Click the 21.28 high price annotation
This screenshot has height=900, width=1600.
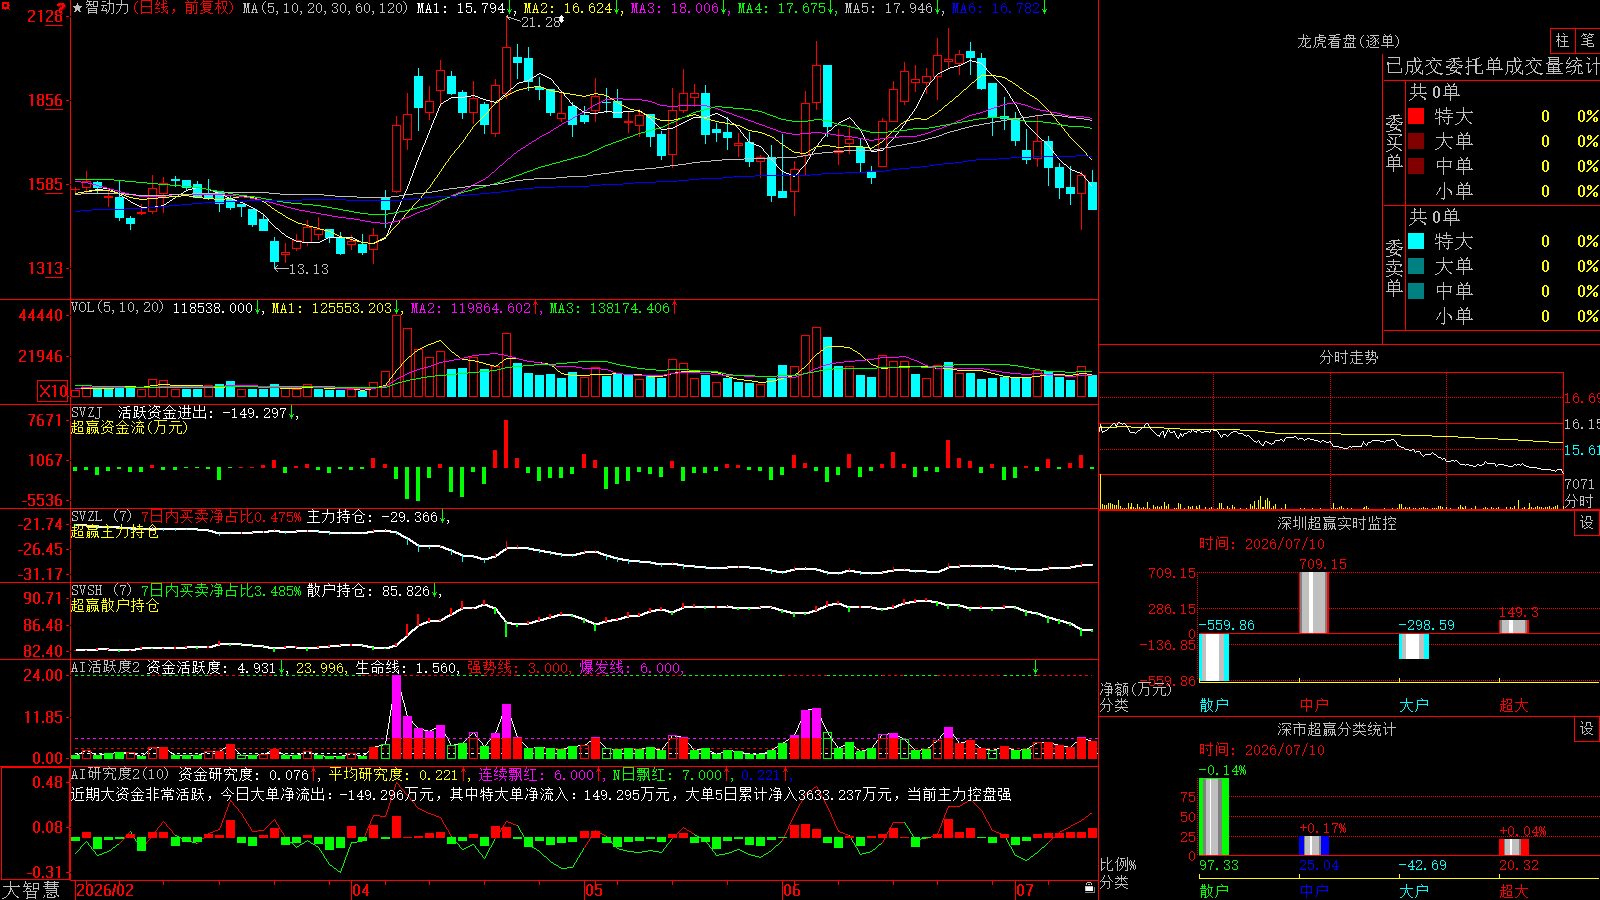click(541, 22)
